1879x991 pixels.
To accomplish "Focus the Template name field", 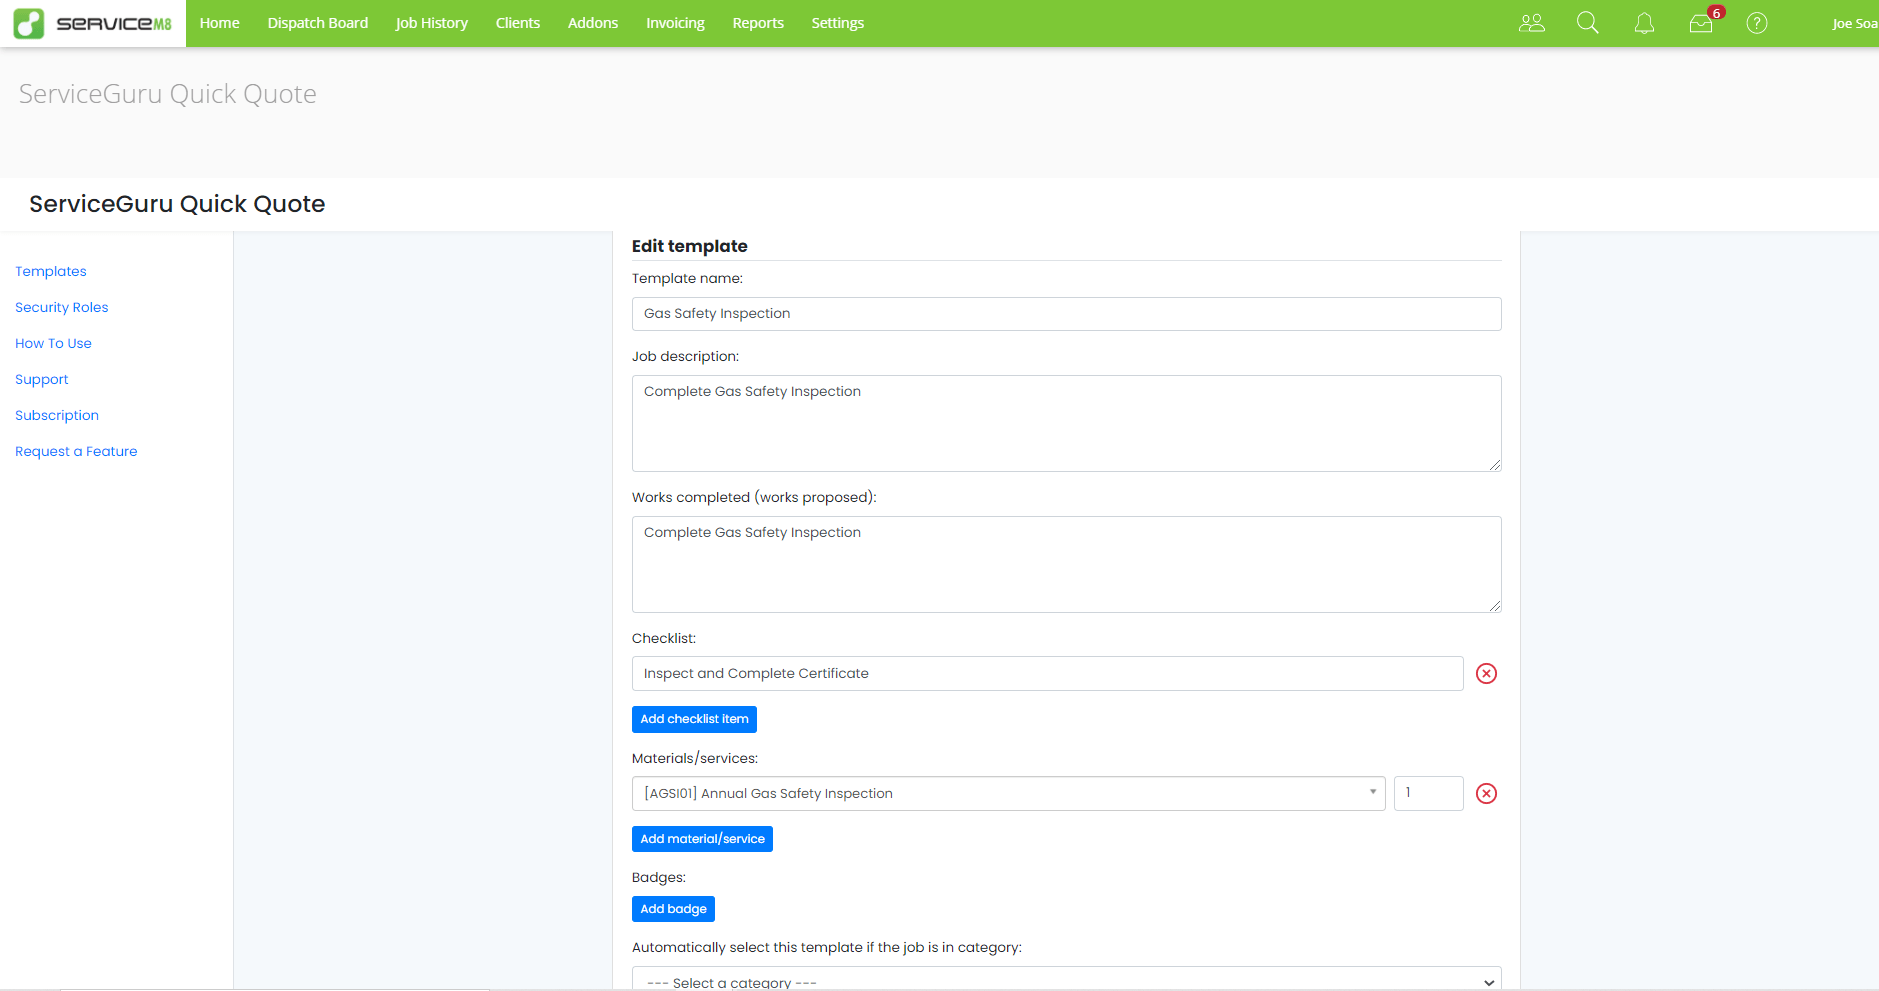I will click(1066, 314).
